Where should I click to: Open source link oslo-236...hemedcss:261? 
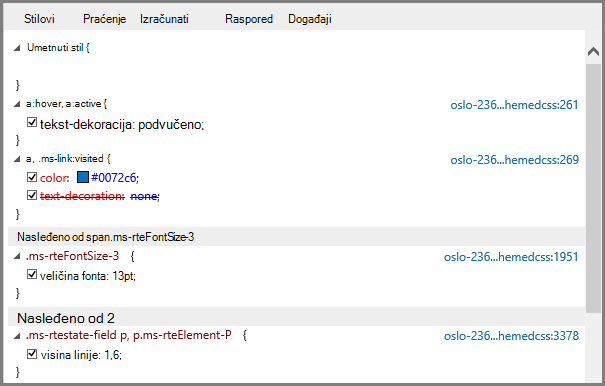click(514, 105)
